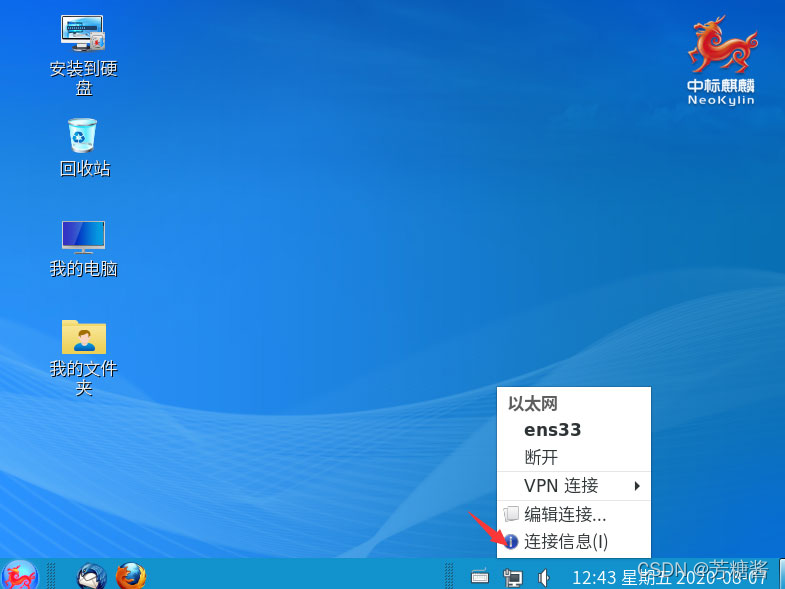The height and width of the screenshot is (589, 785).
Task: Choose 断开 to disconnect the network
Action: pyautogui.click(x=574, y=457)
